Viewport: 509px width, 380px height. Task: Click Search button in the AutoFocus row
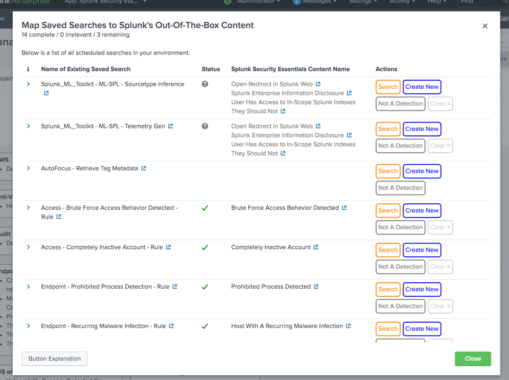pos(388,171)
